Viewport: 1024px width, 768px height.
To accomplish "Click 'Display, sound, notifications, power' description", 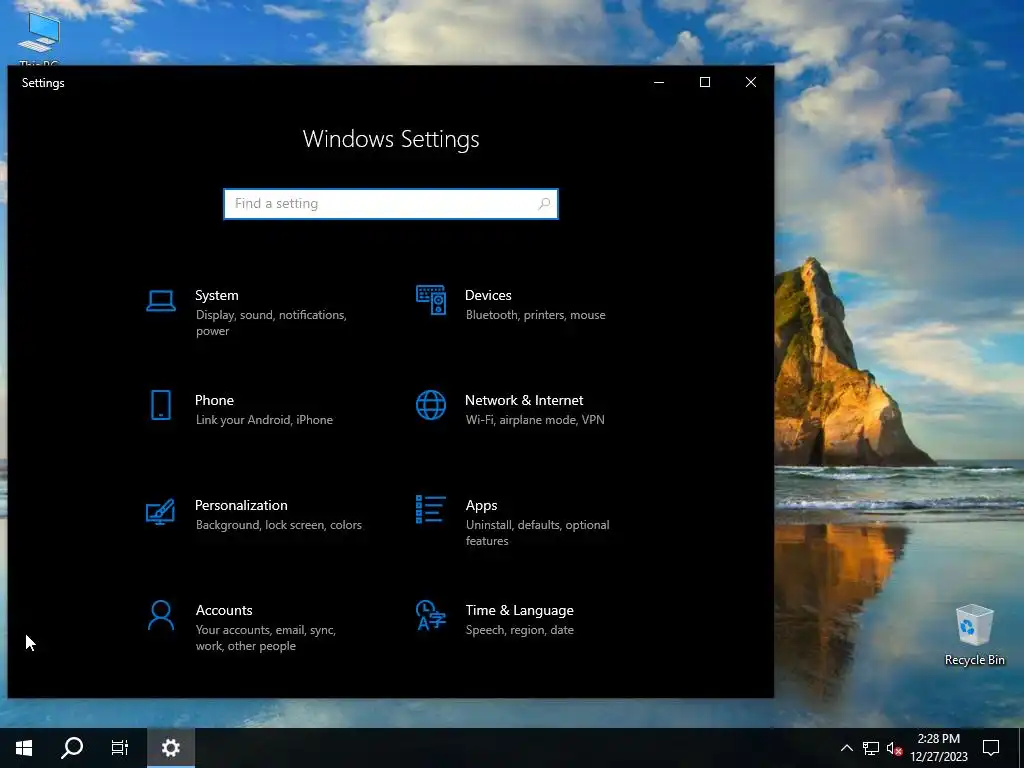I will tap(271, 323).
